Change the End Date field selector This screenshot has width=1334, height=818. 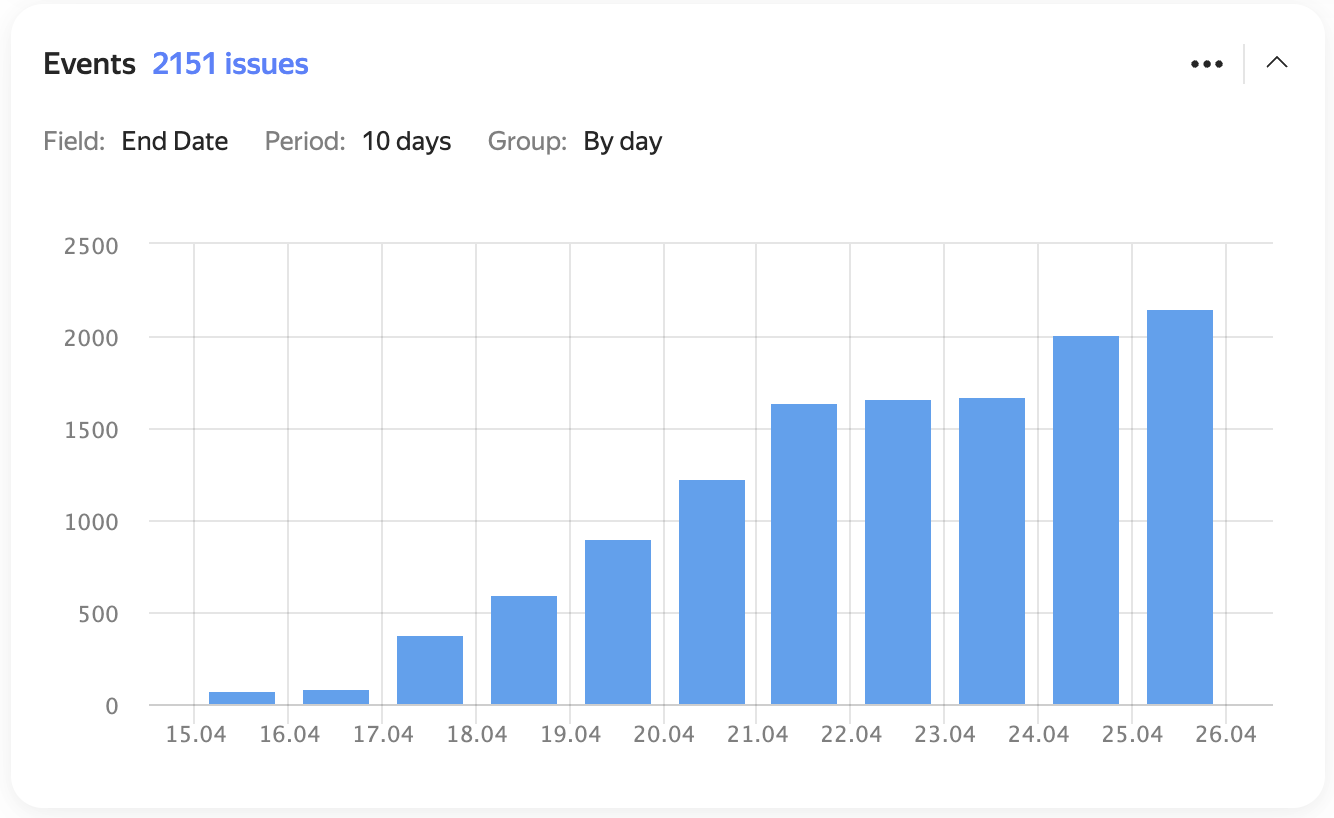(174, 142)
